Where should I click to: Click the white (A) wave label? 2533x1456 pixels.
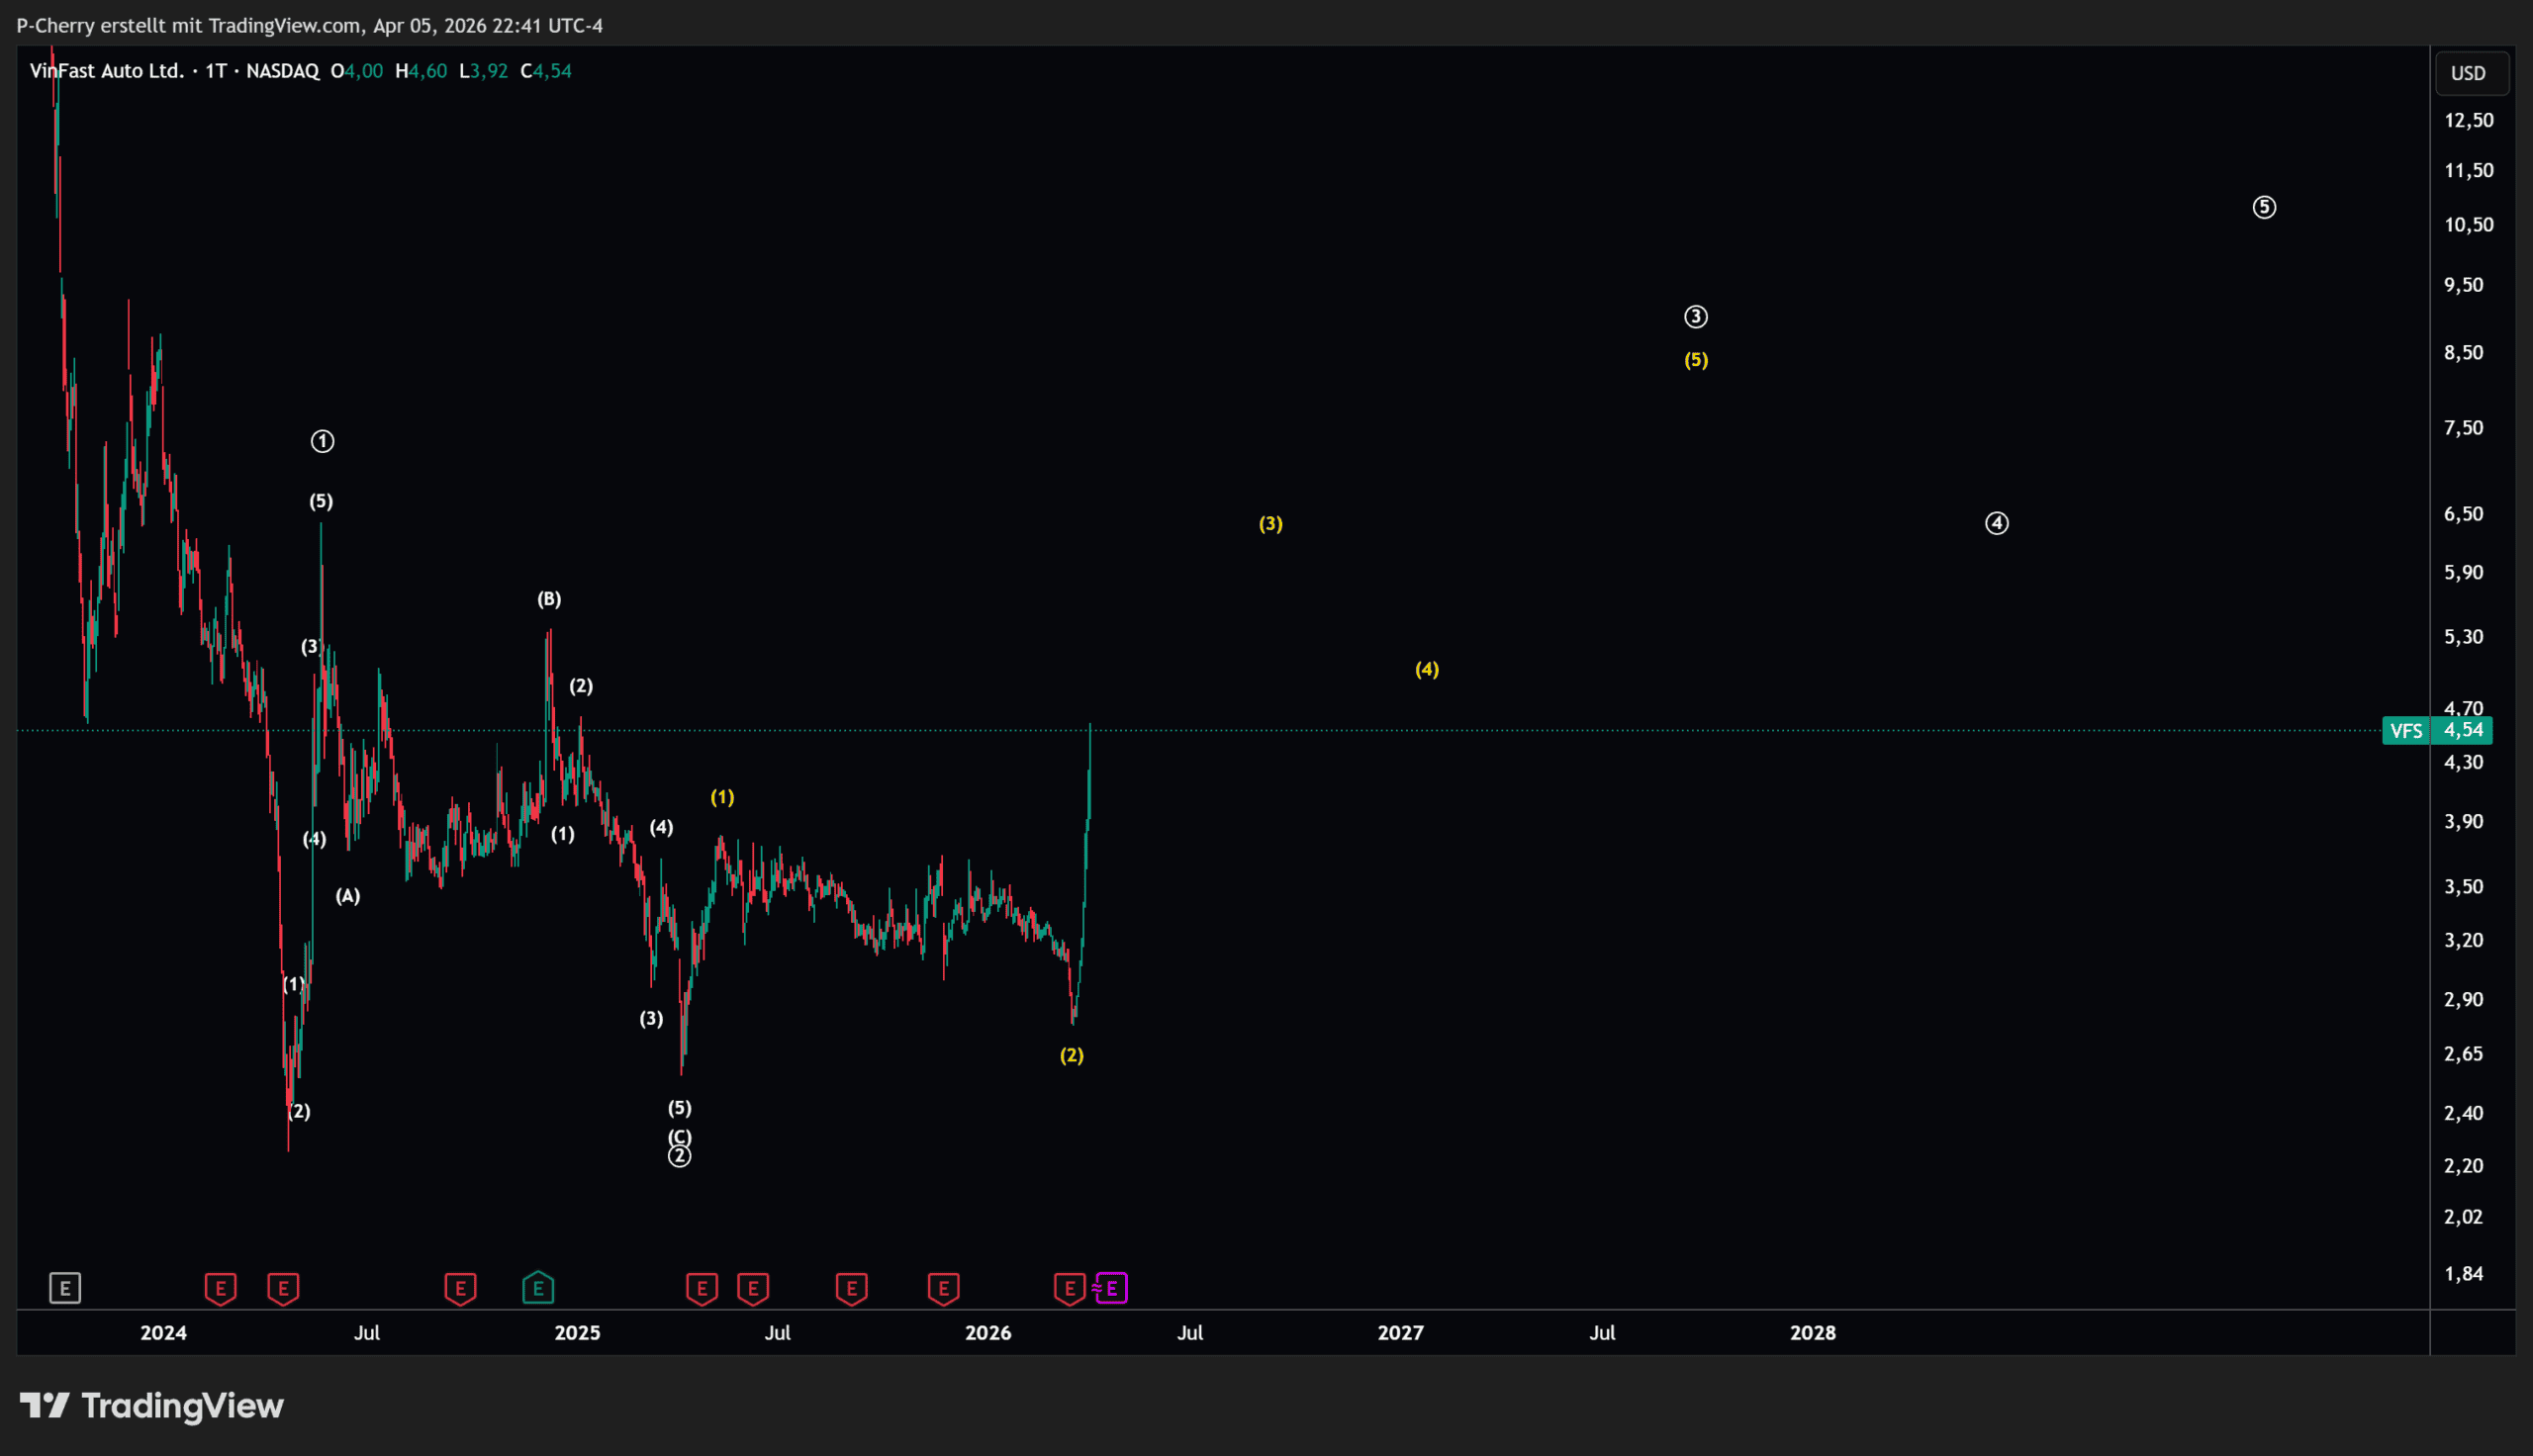coord(347,896)
